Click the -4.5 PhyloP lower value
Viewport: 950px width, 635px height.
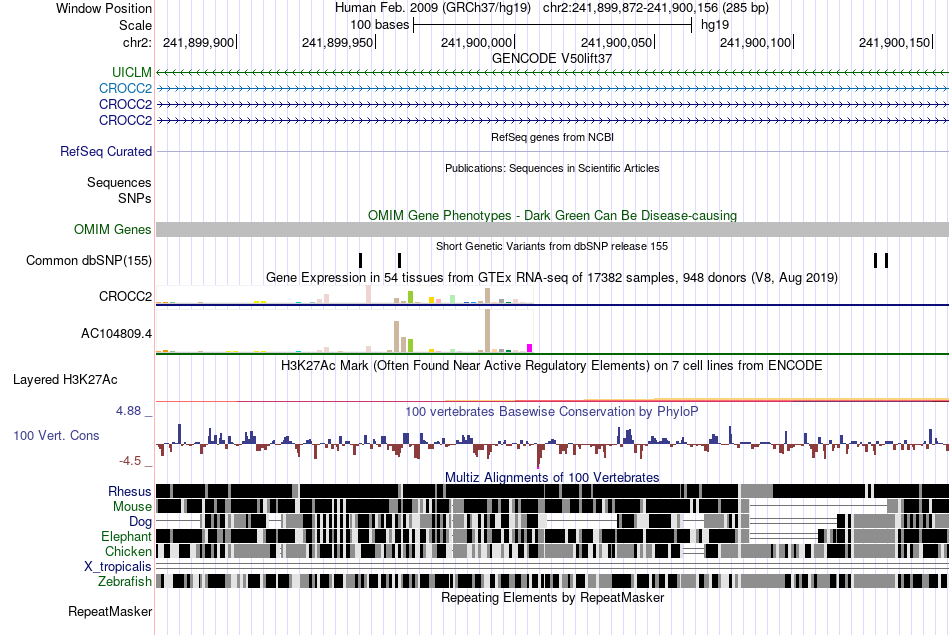[130, 461]
